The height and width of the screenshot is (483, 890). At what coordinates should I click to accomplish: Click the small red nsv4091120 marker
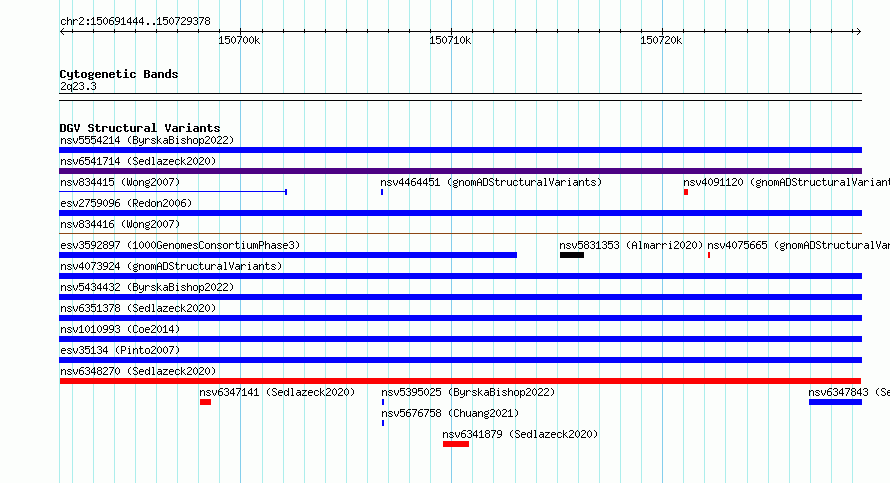coord(686,192)
